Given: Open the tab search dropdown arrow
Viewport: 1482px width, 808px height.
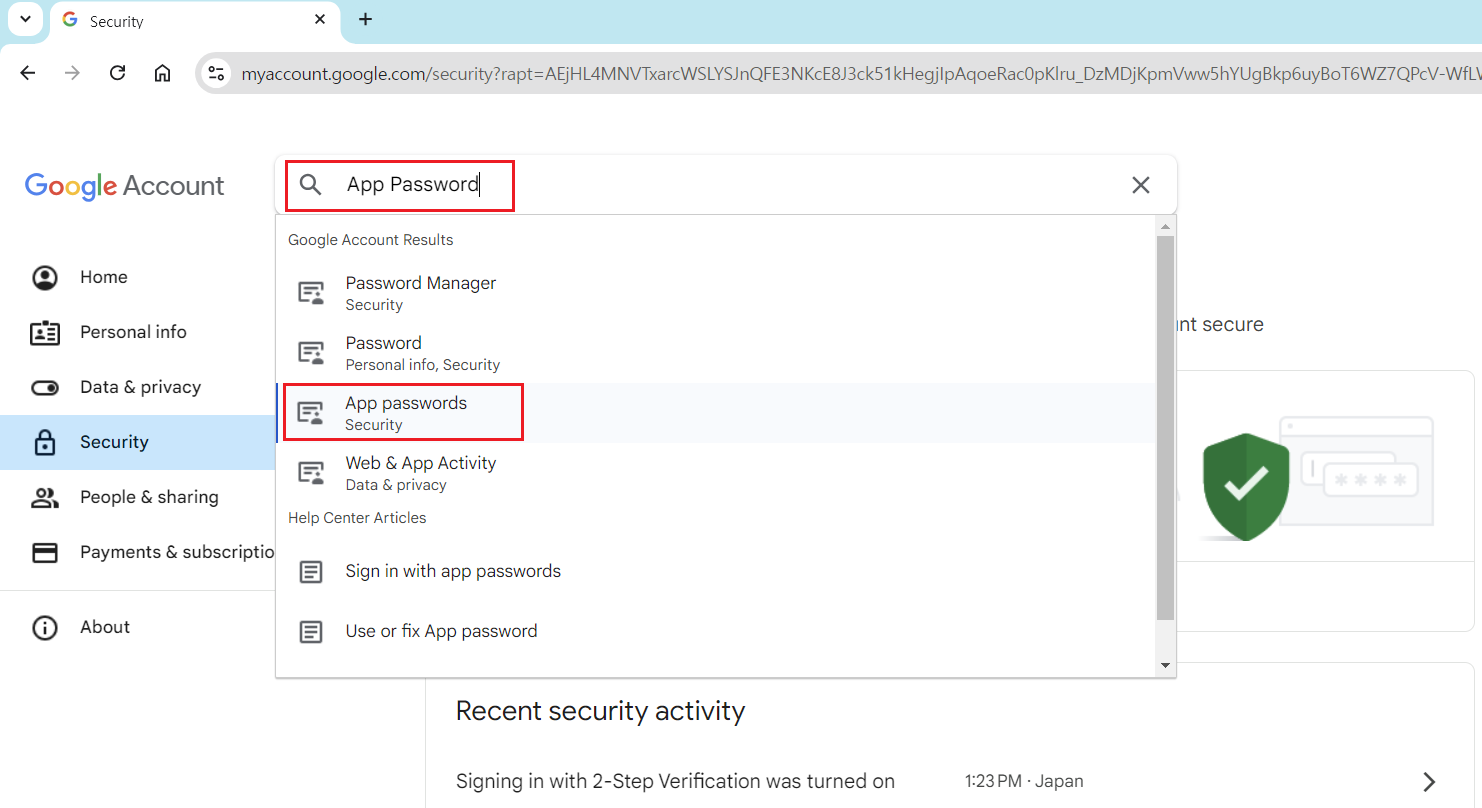Looking at the screenshot, I should [x=25, y=19].
